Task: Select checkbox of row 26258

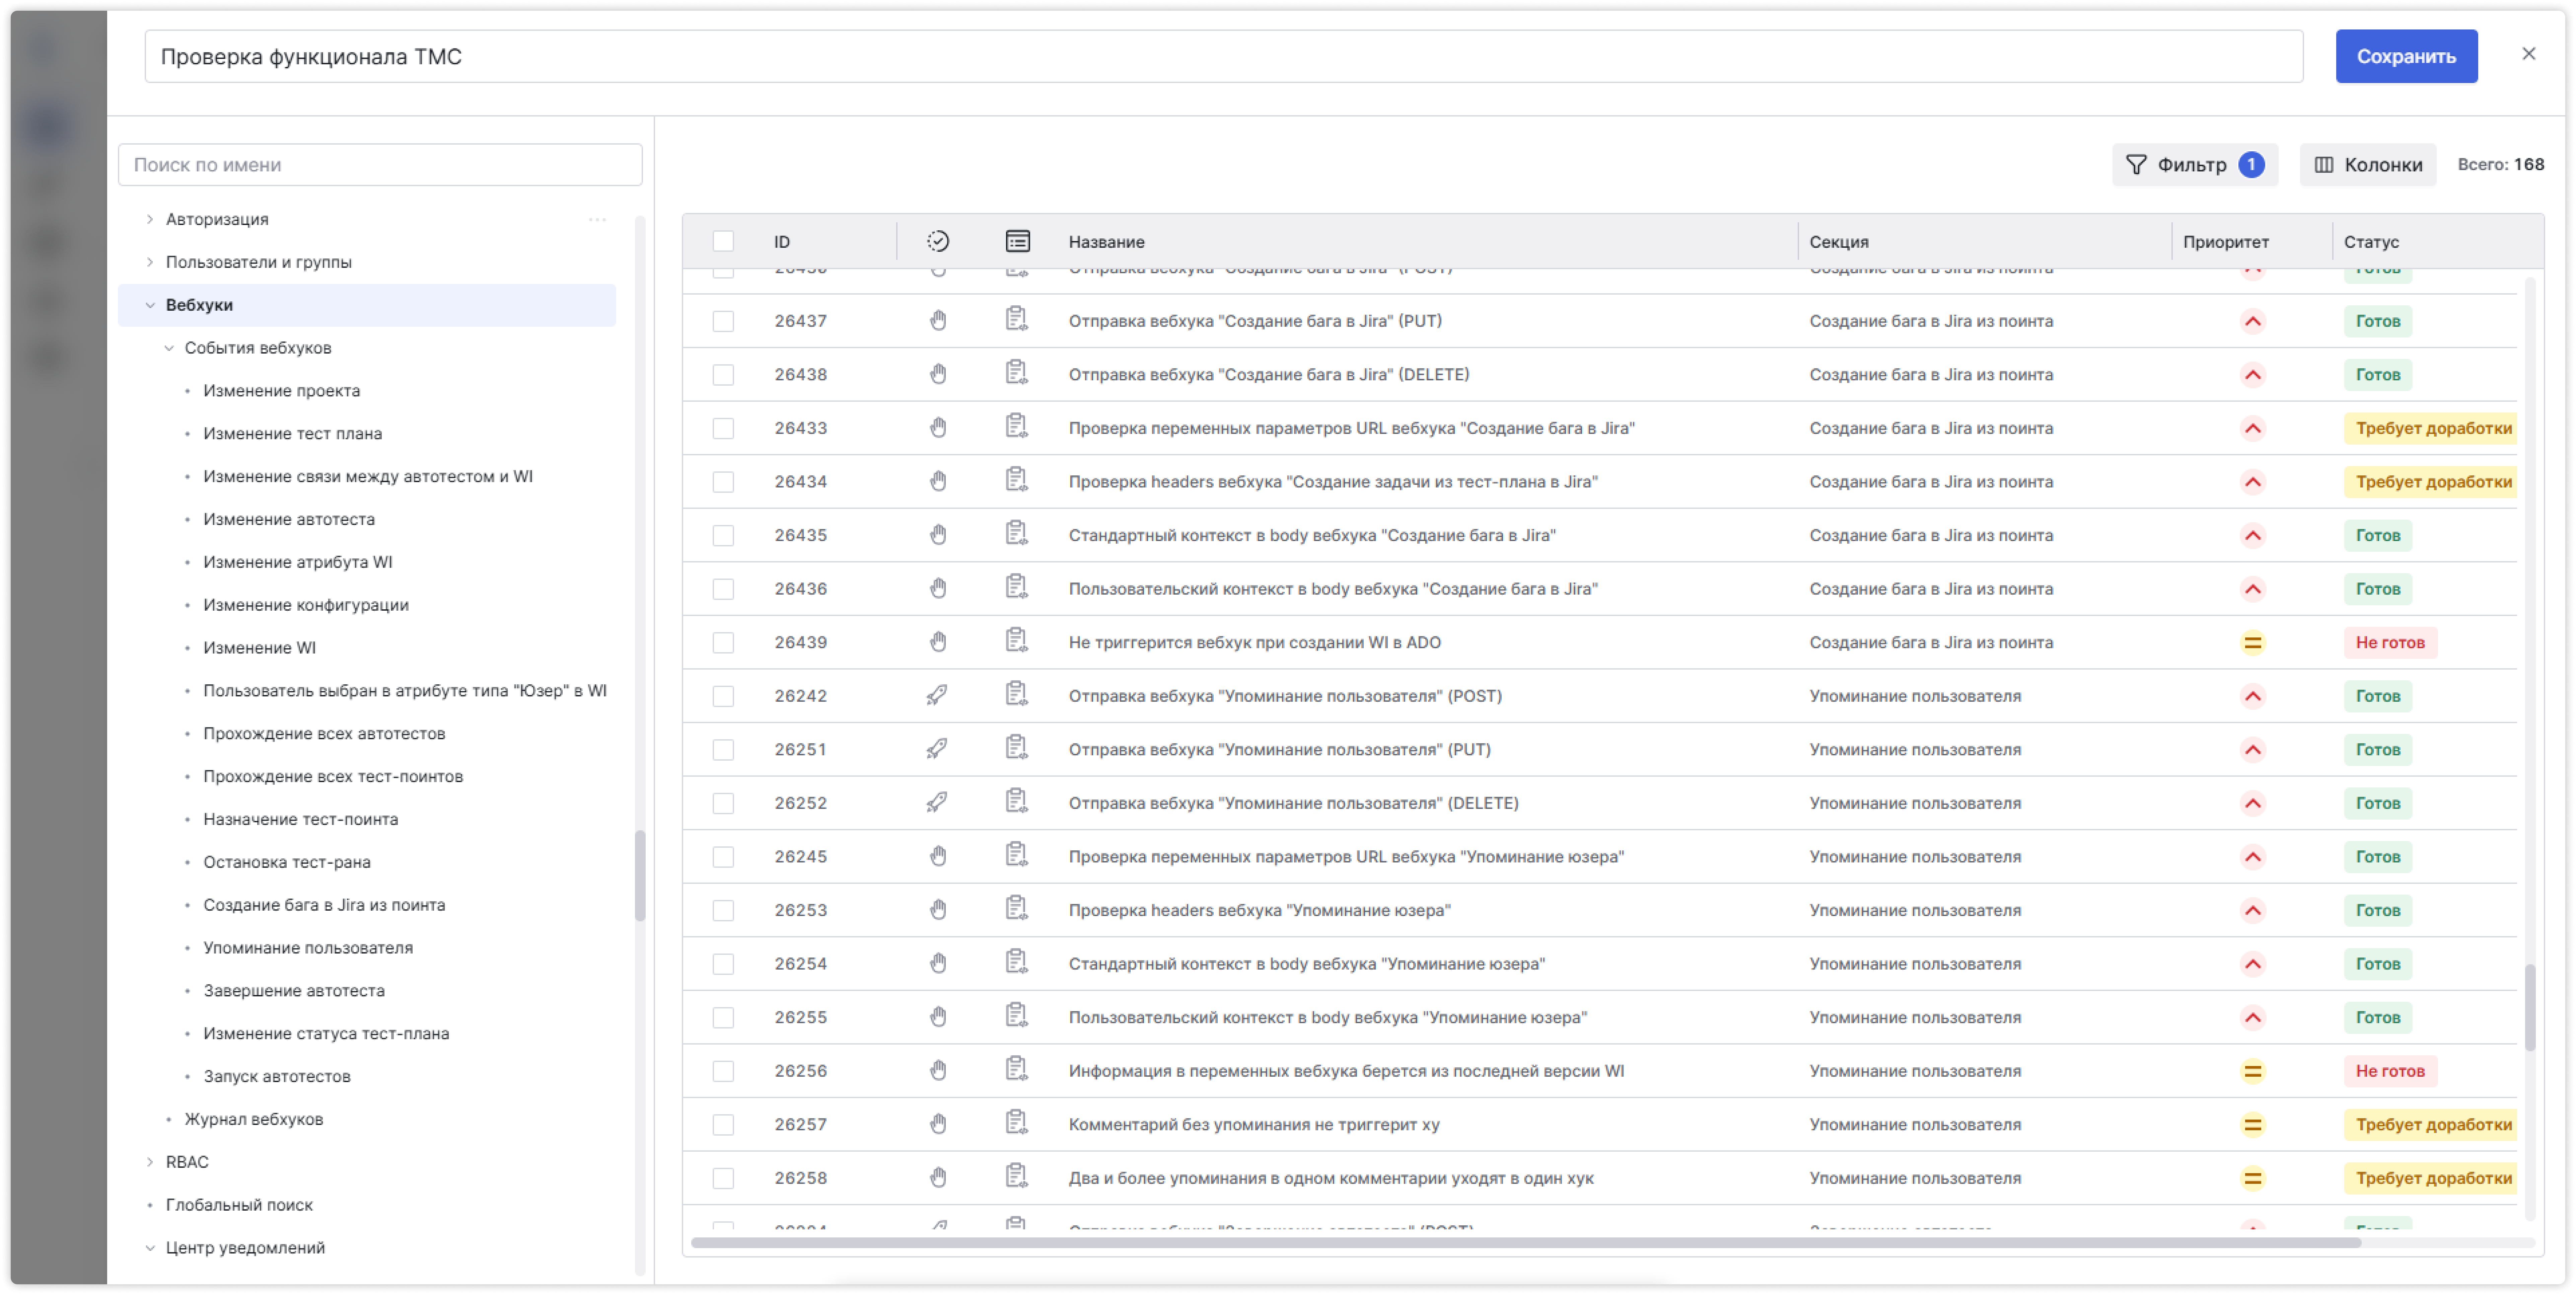Action: click(723, 1178)
